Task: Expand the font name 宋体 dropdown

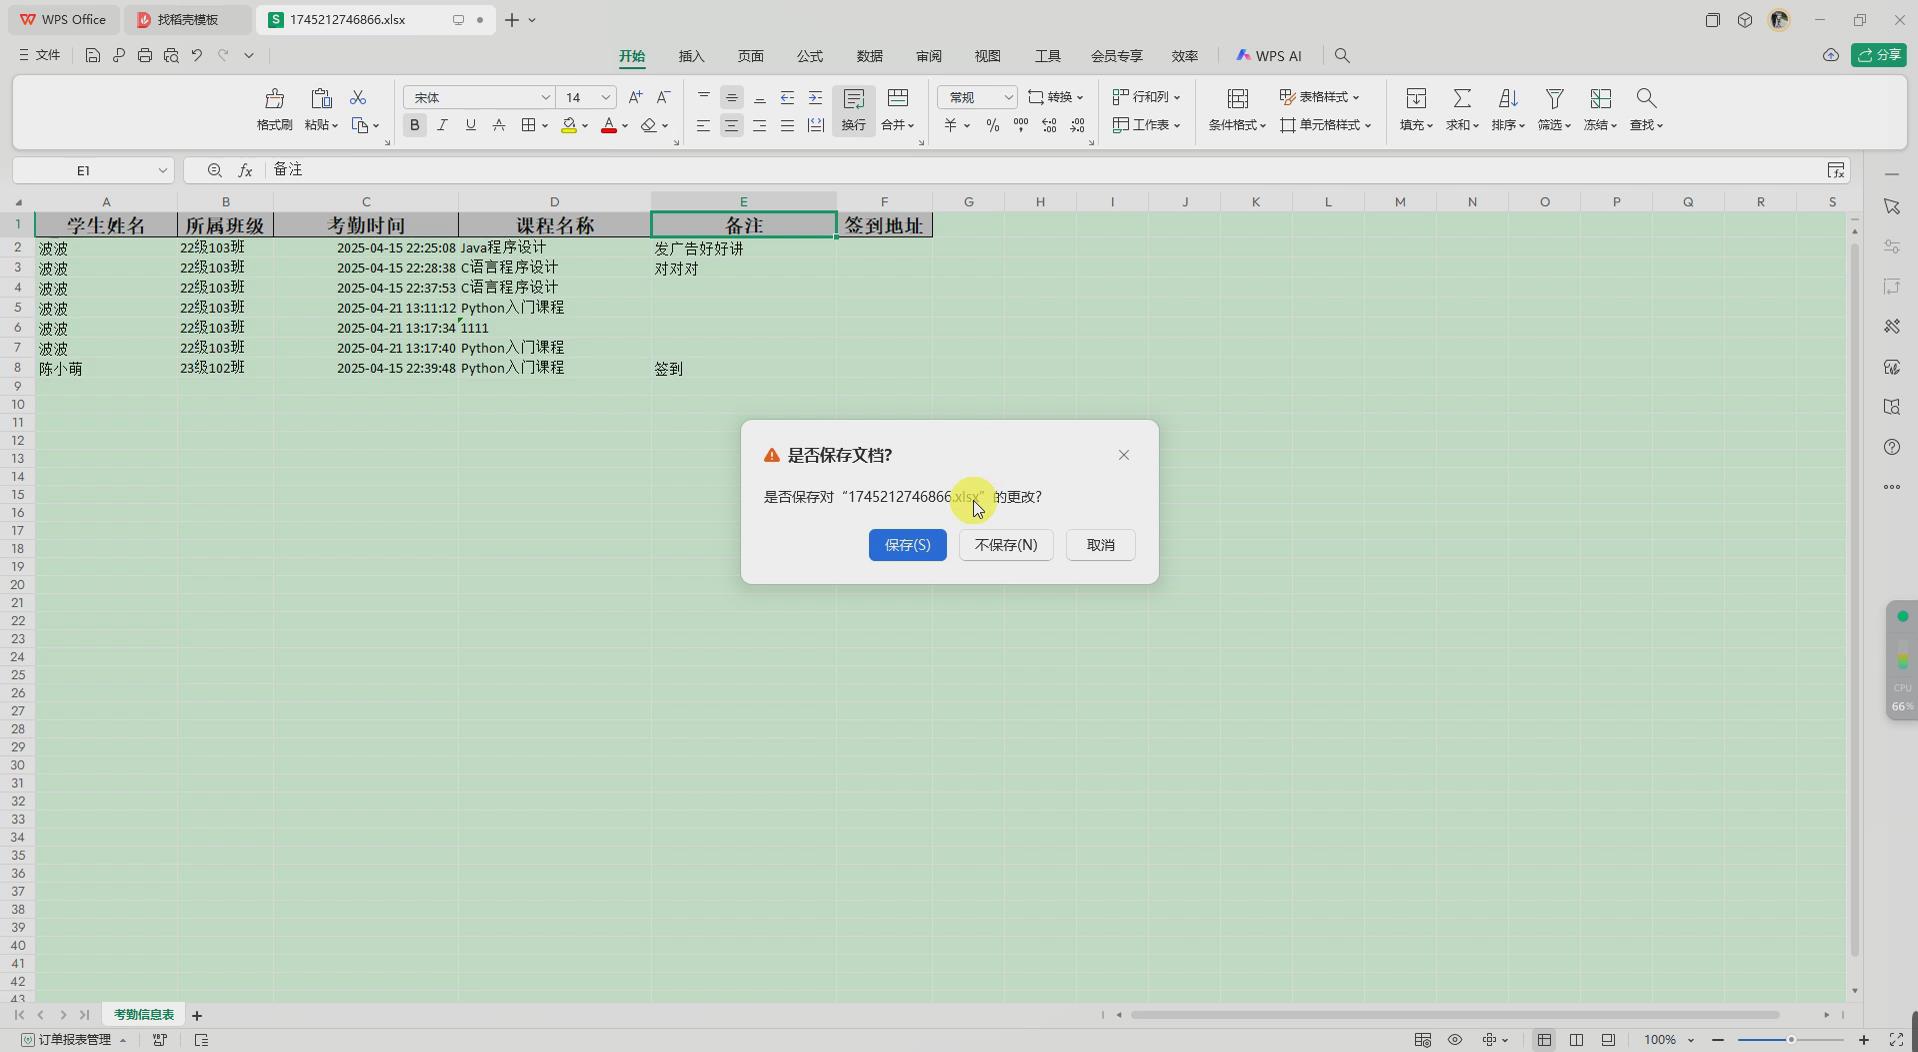Action: click(x=546, y=97)
